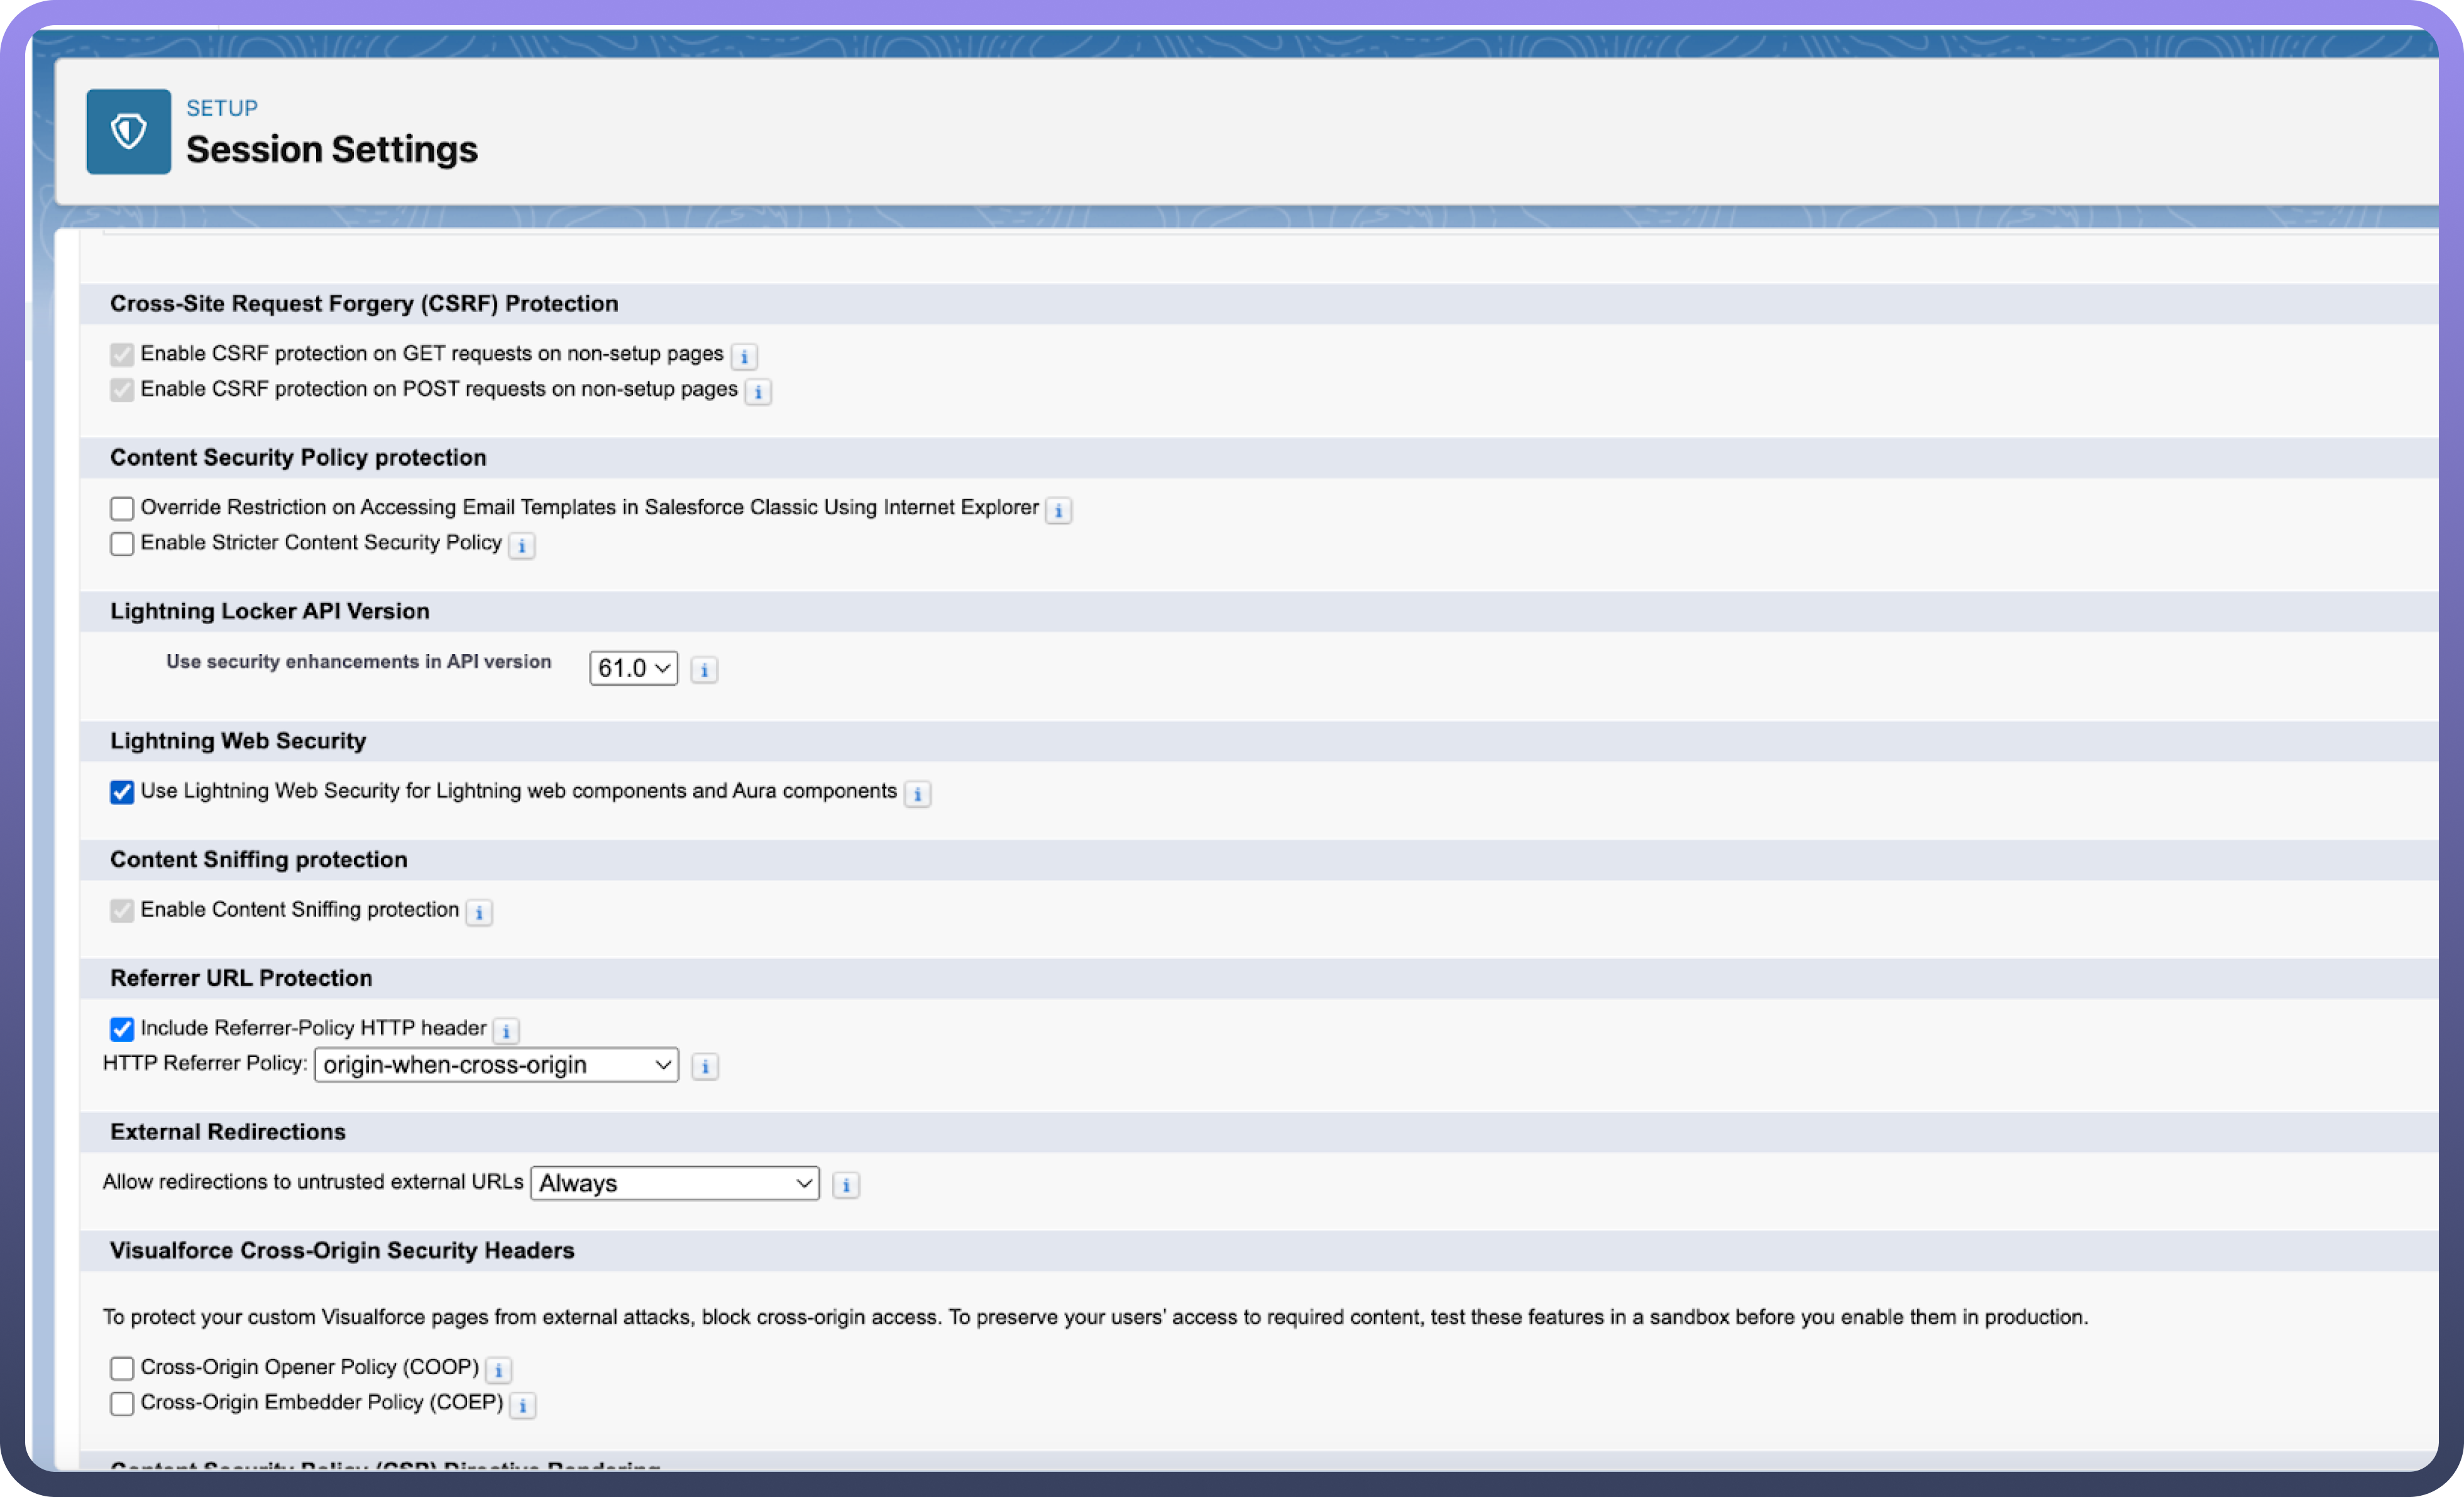
Task: Check Cross-Origin Opener Policy (COOP) box
Action: (x=122, y=1368)
